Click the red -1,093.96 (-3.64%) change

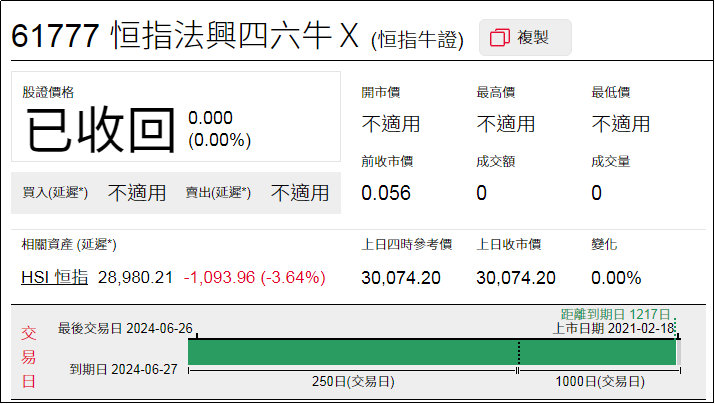(254, 277)
